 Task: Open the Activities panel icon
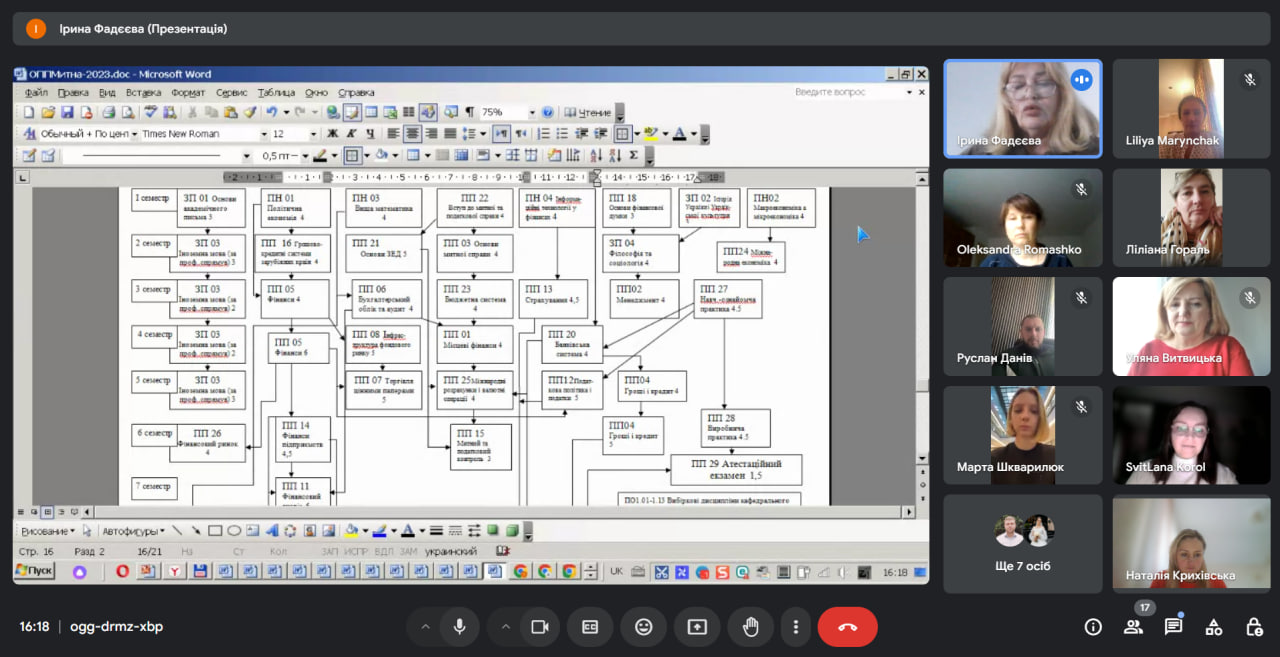1213,627
